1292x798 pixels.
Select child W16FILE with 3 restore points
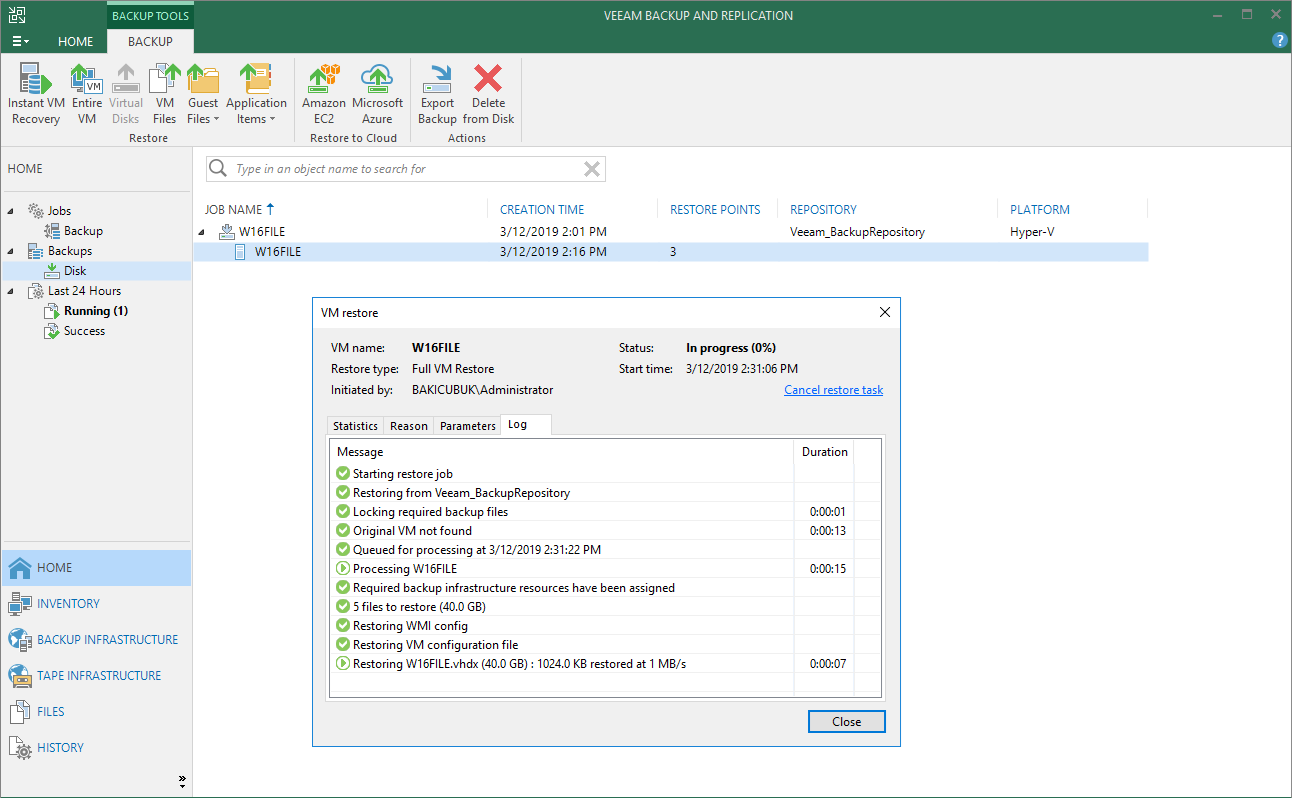click(x=670, y=252)
